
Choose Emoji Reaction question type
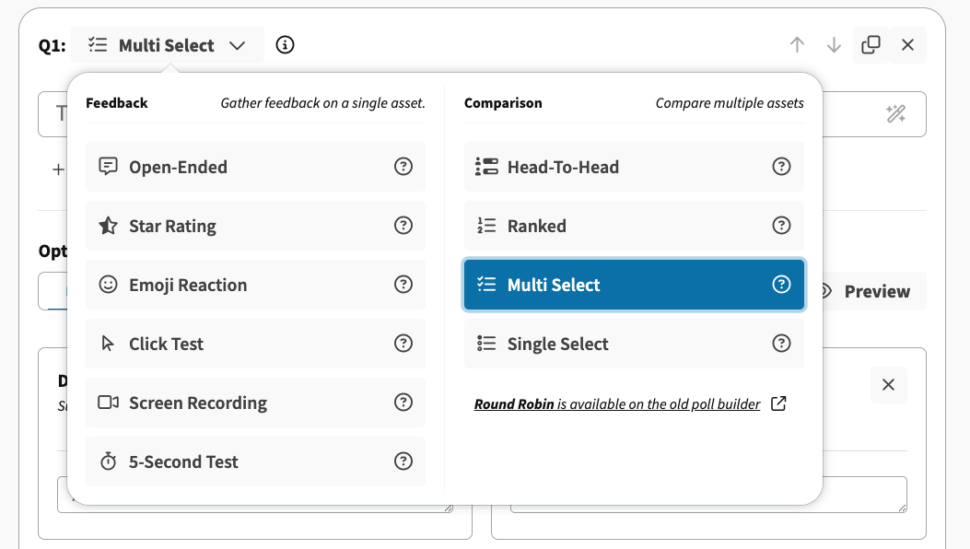[255, 285]
